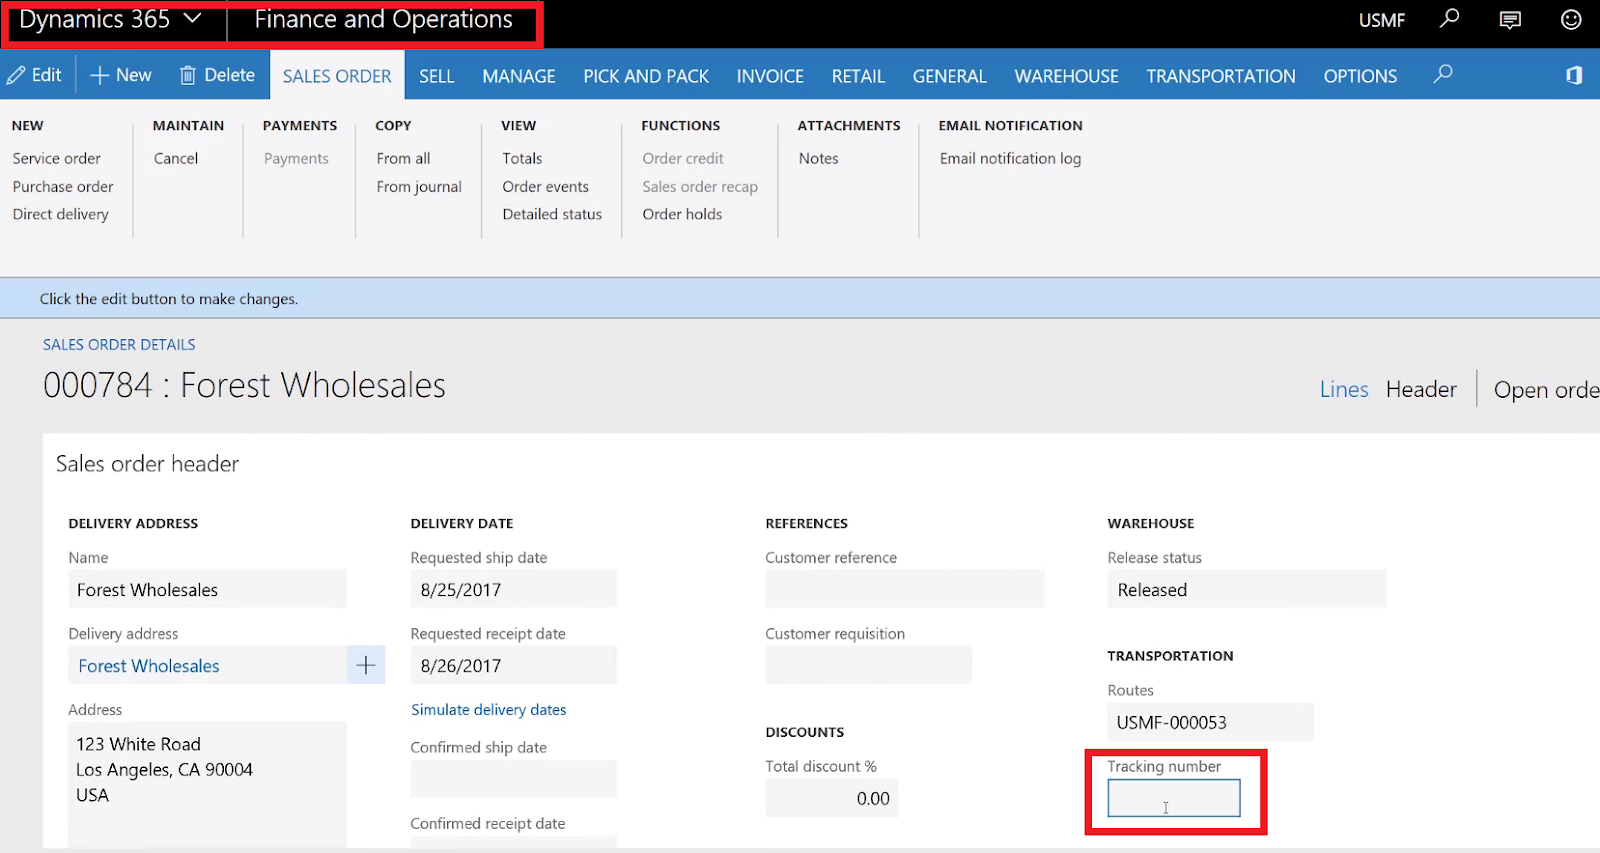Click the smiley feedback icon
Image resolution: width=1600 pixels, height=853 pixels.
point(1571,19)
